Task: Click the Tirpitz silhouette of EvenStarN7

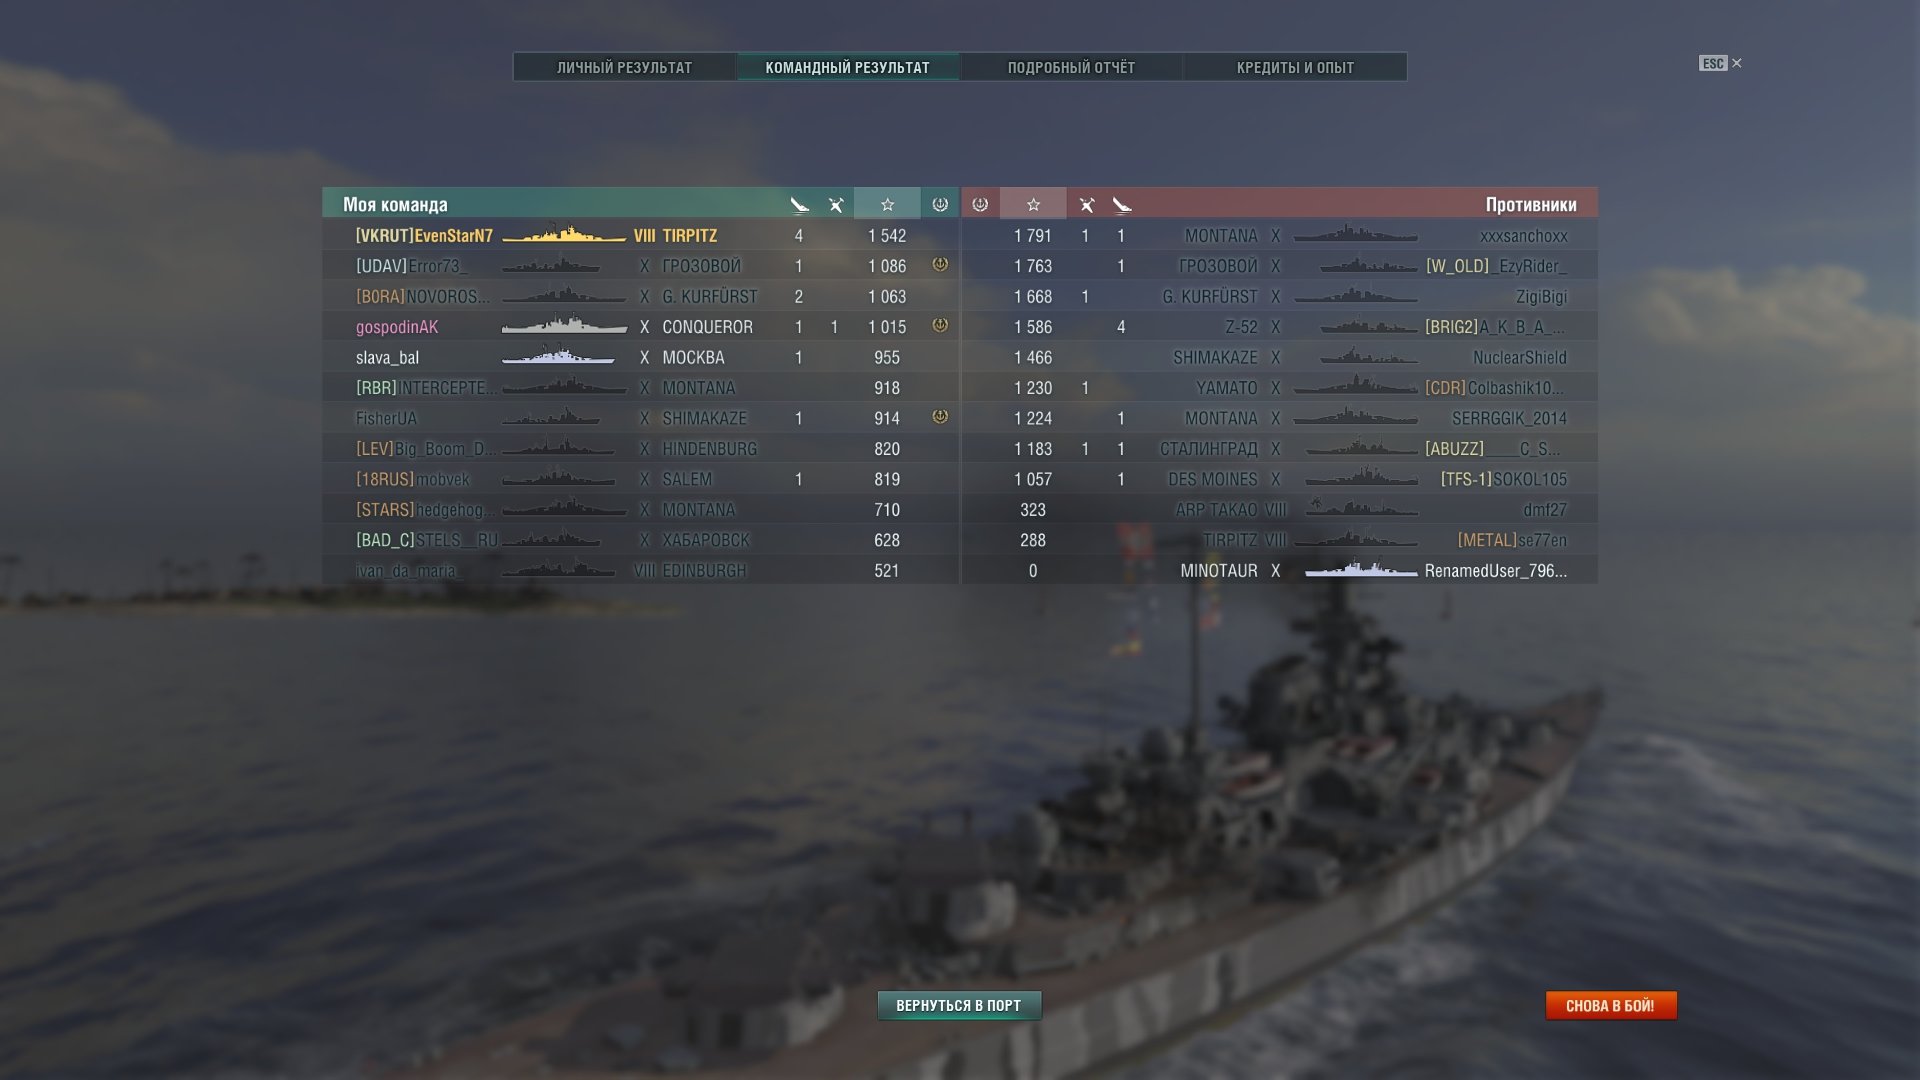Action: click(x=564, y=235)
